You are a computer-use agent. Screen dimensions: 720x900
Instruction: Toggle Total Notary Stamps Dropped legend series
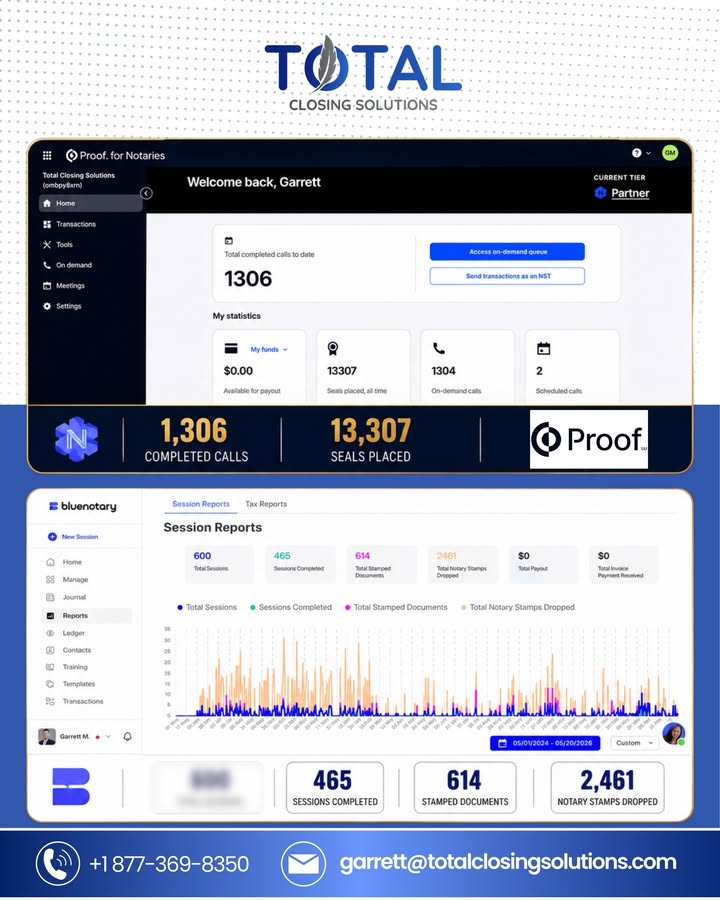517,607
